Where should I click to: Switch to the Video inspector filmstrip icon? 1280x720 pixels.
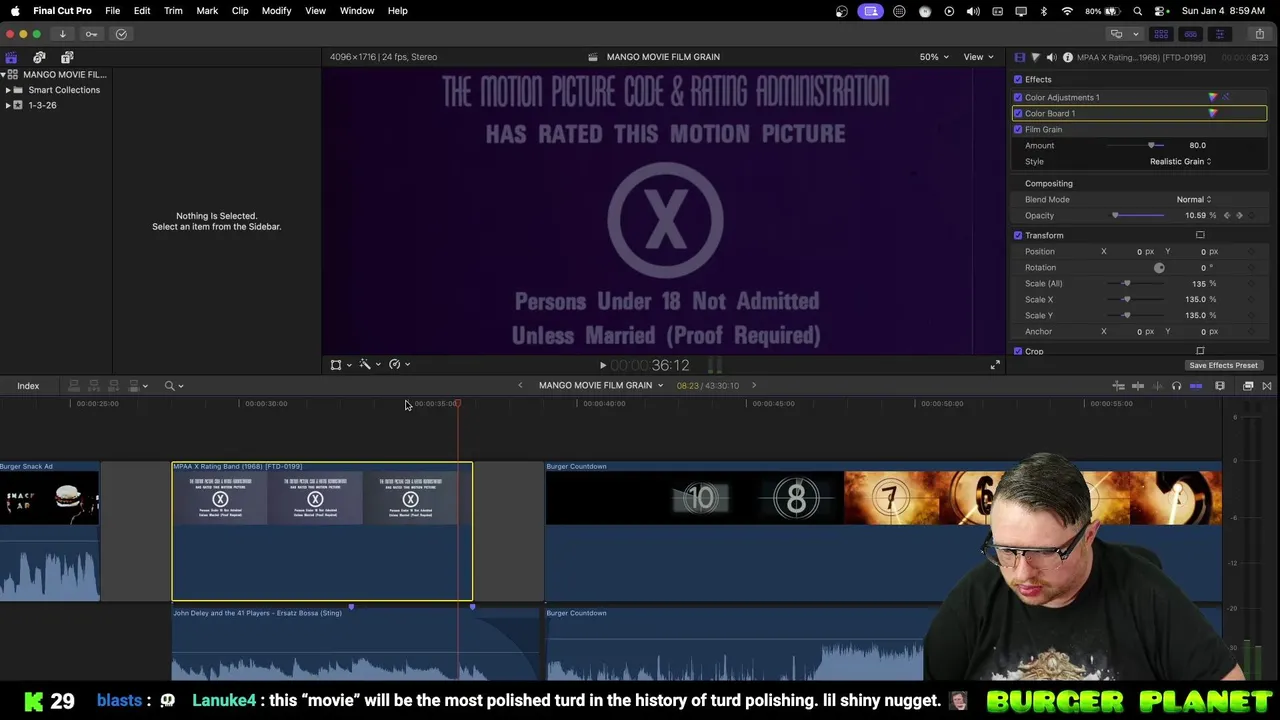tap(1019, 57)
